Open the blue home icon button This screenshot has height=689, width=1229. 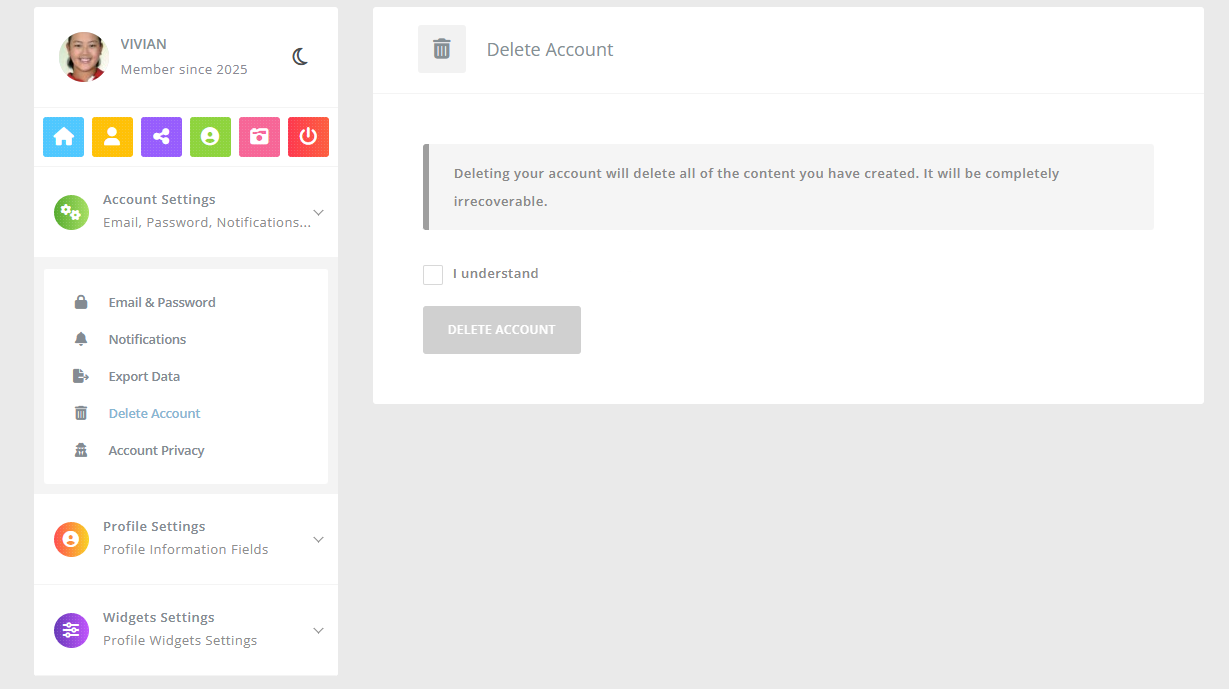tap(63, 137)
